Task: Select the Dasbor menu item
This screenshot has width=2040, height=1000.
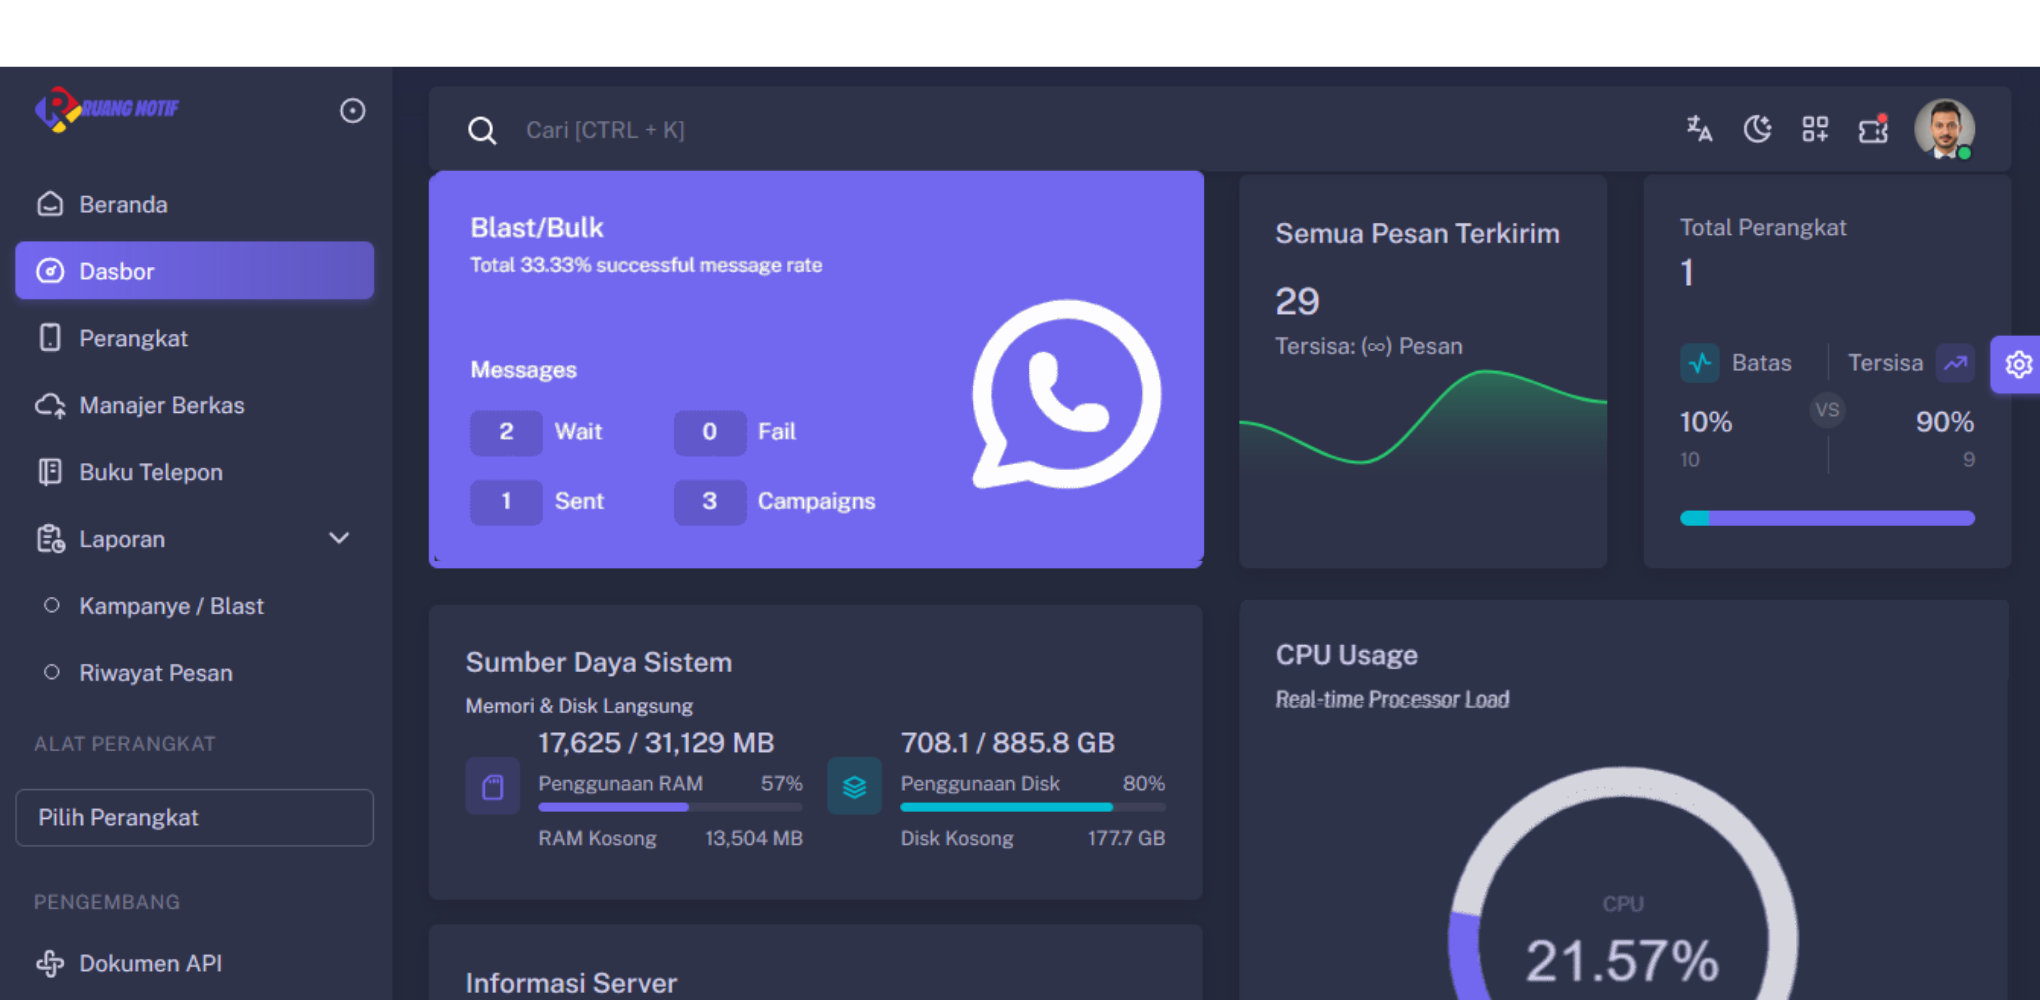Action: tap(195, 271)
